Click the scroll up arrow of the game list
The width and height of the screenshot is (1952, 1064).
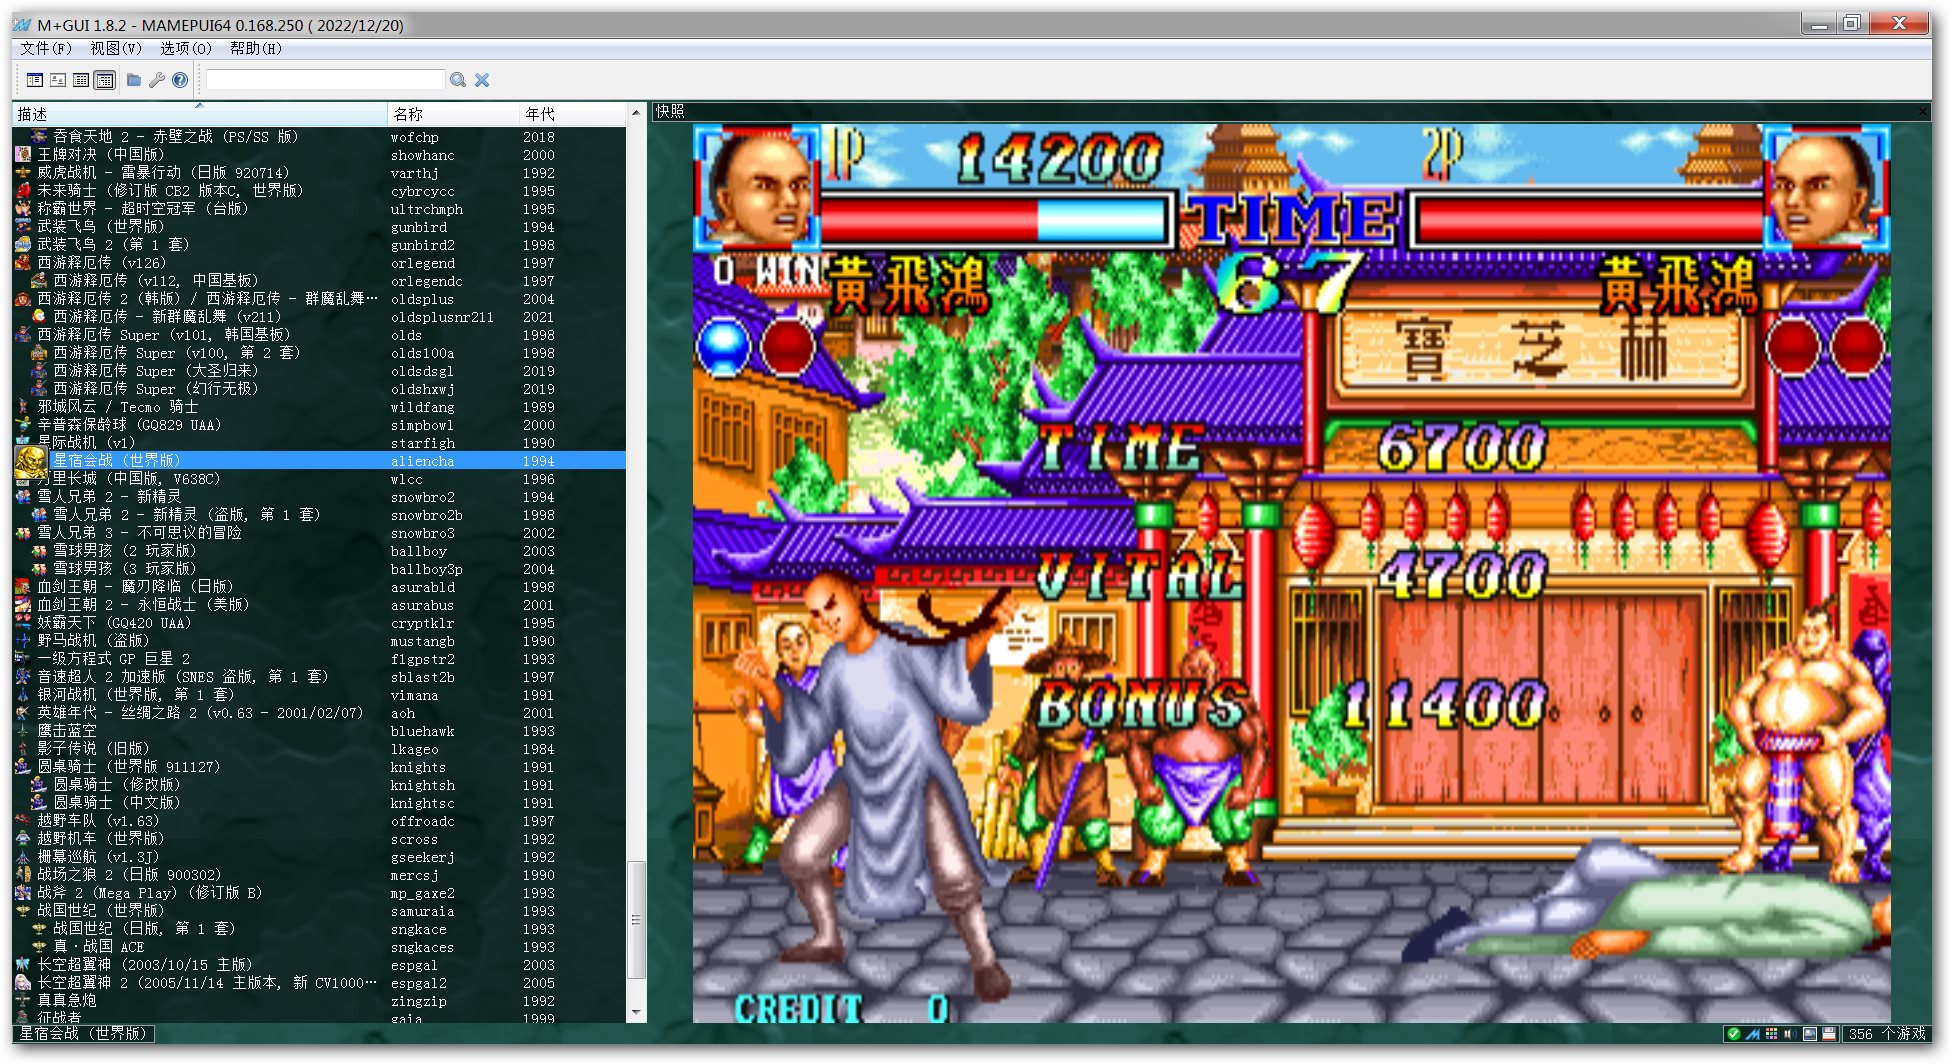(x=636, y=113)
